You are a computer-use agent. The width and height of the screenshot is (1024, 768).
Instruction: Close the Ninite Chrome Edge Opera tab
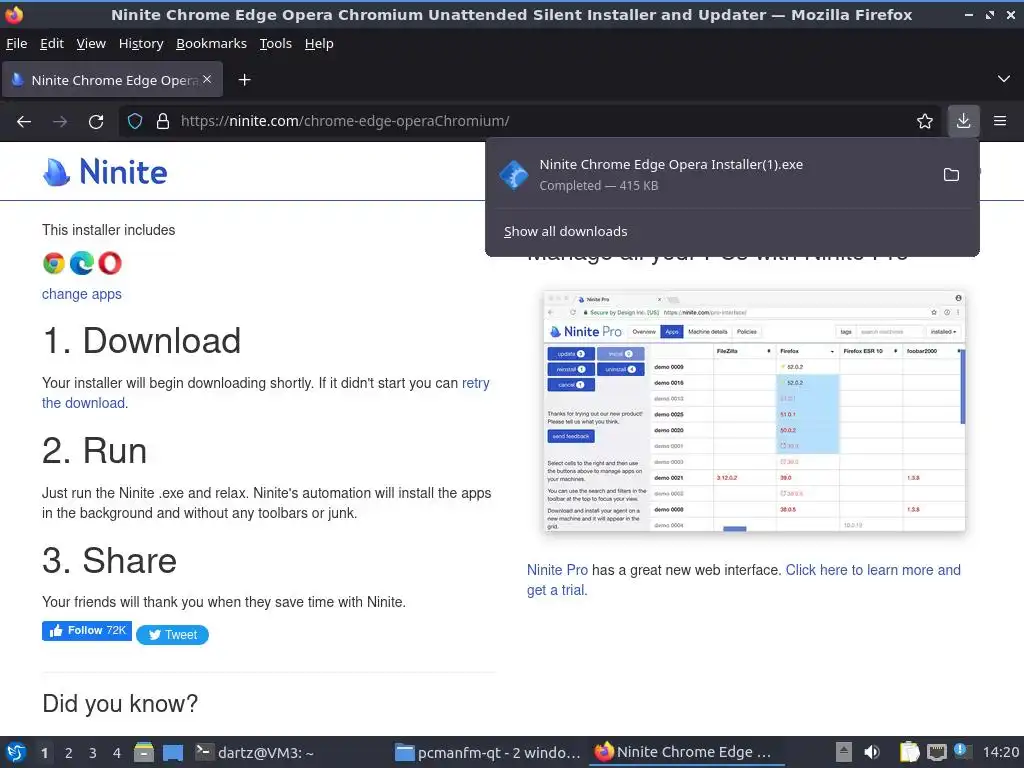pos(207,79)
